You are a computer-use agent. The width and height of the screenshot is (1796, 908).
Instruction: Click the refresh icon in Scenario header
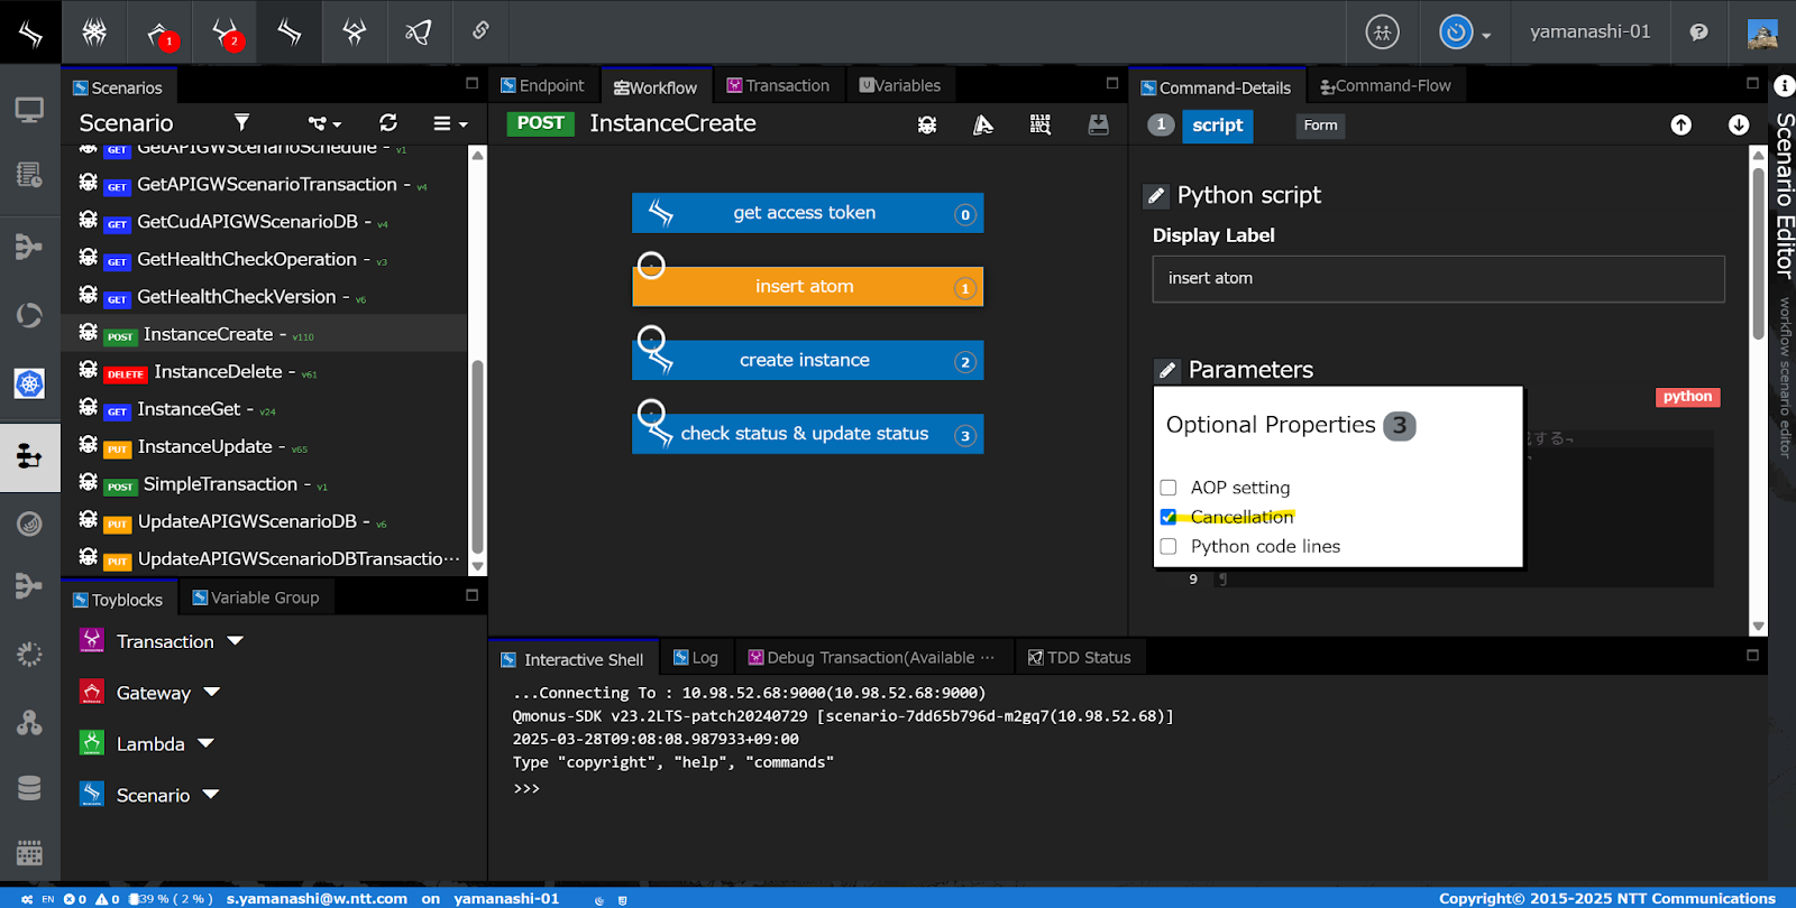388,123
